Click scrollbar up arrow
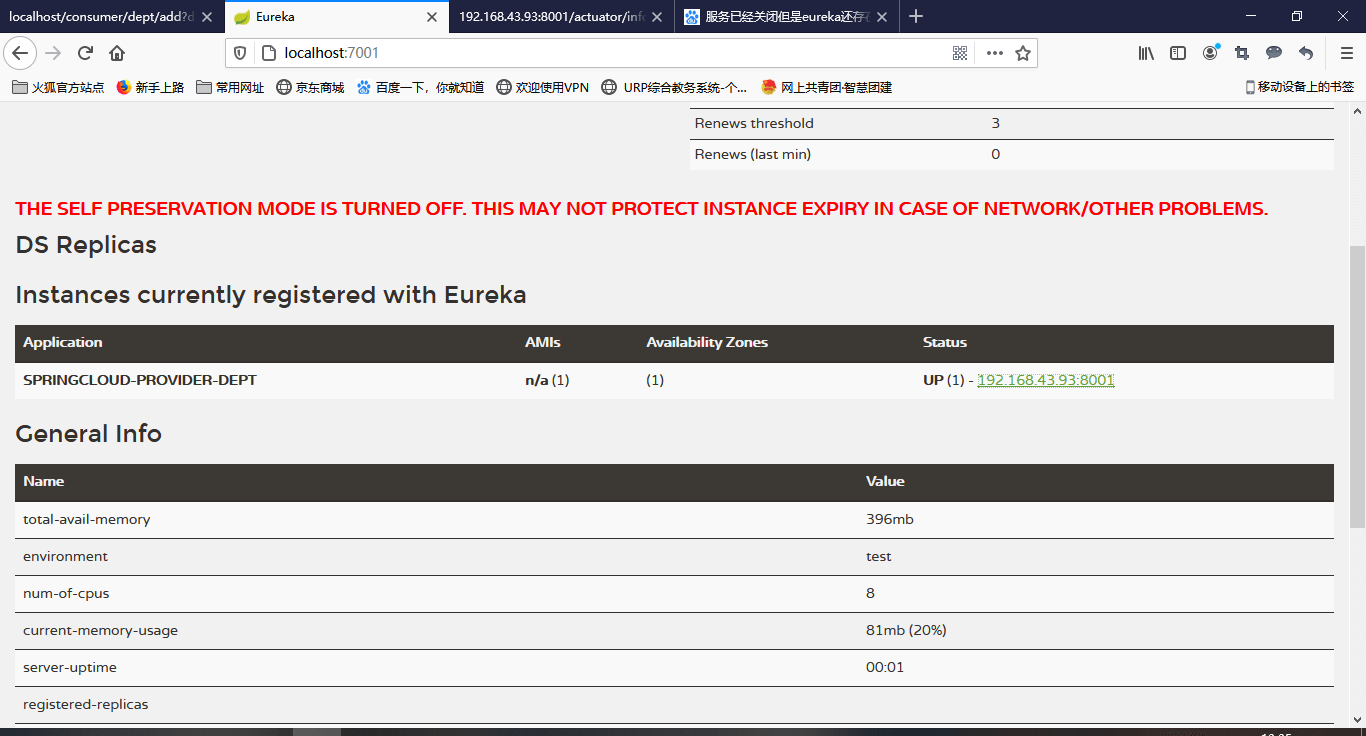Viewport: 1366px width, 736px height. tap(1357, 111)
